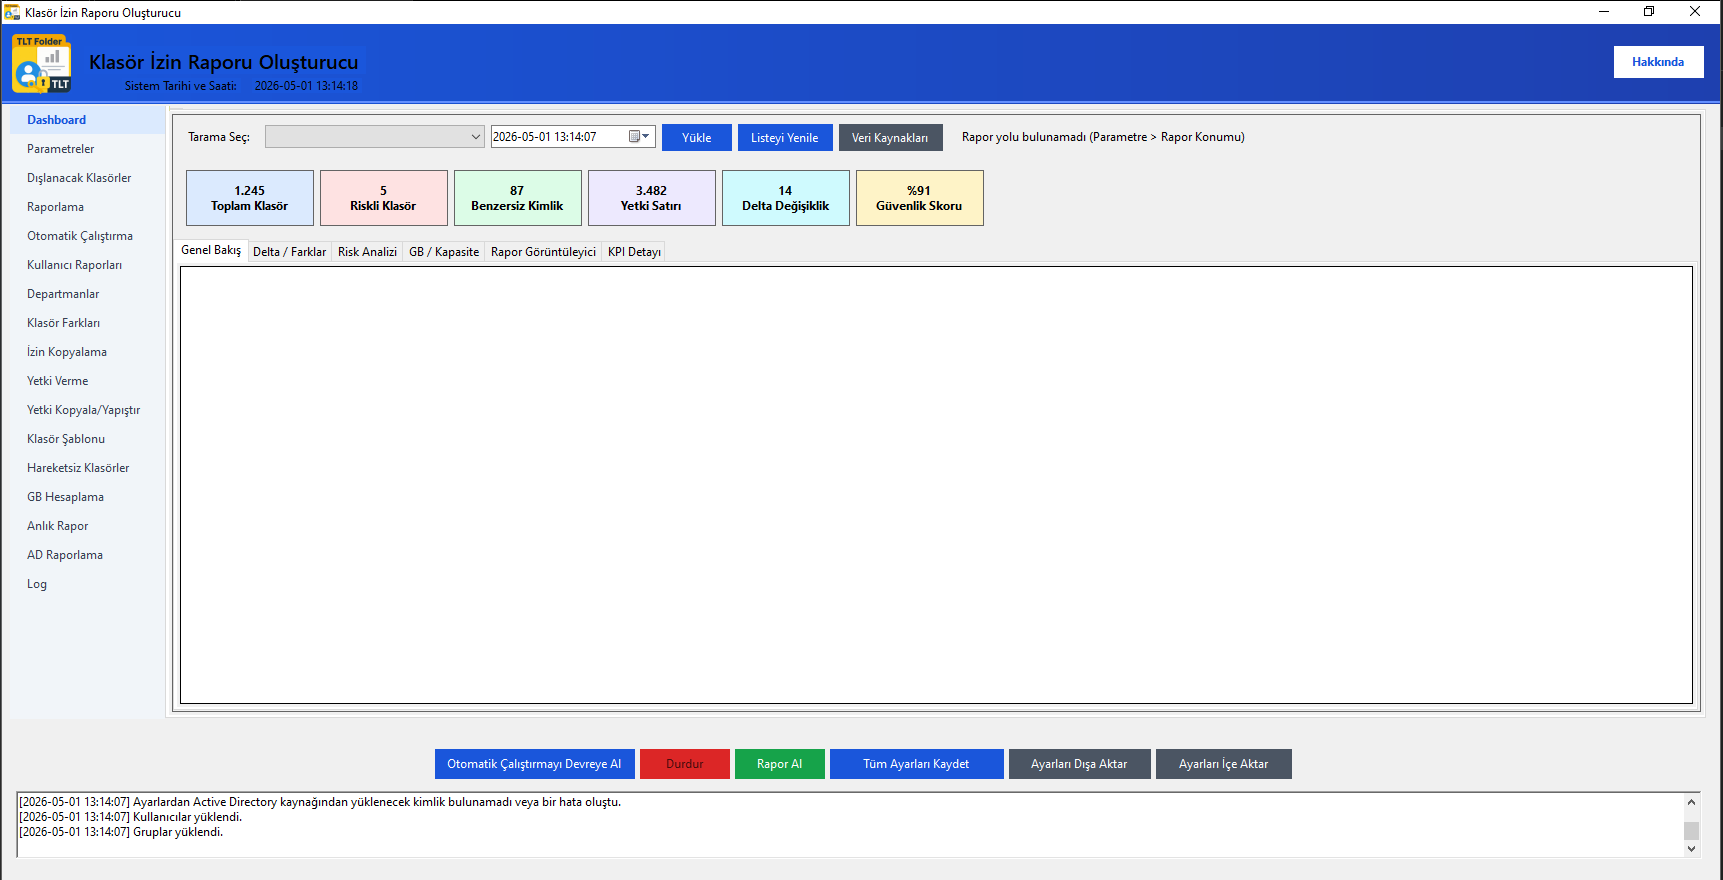Image resolution: width=1723 pixels, height=880 pixels.
Task: Switch to Rapor Görüntüleyici tab
Action: tap(543, 252)
